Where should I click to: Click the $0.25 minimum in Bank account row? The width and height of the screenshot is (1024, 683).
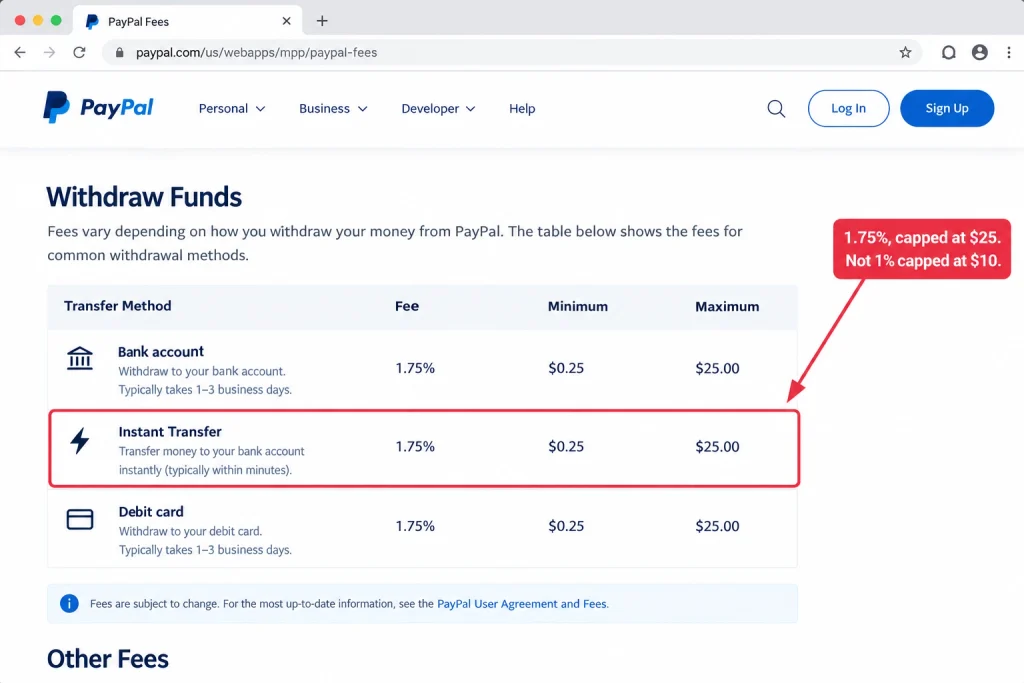tap(566, 368)
